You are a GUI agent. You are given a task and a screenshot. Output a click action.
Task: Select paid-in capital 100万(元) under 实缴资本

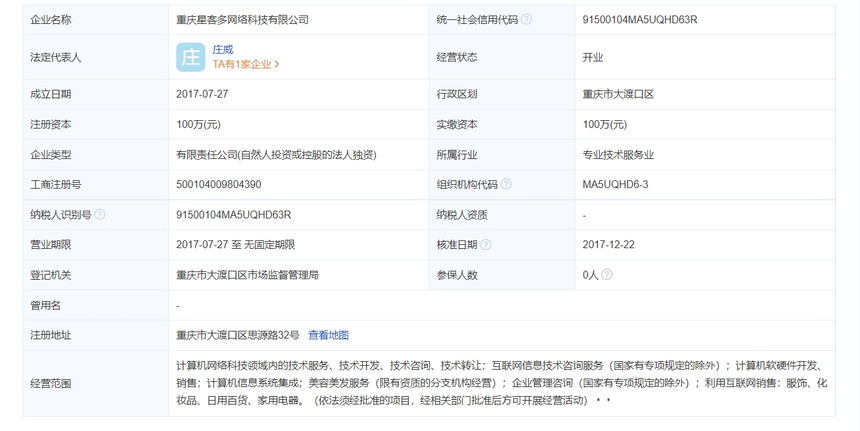click(x=604, y=124)
